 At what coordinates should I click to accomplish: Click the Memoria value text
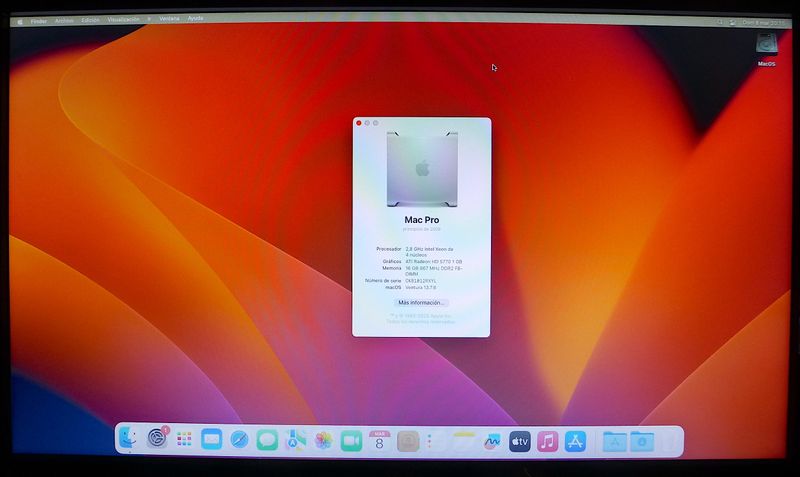pos(434,271)
